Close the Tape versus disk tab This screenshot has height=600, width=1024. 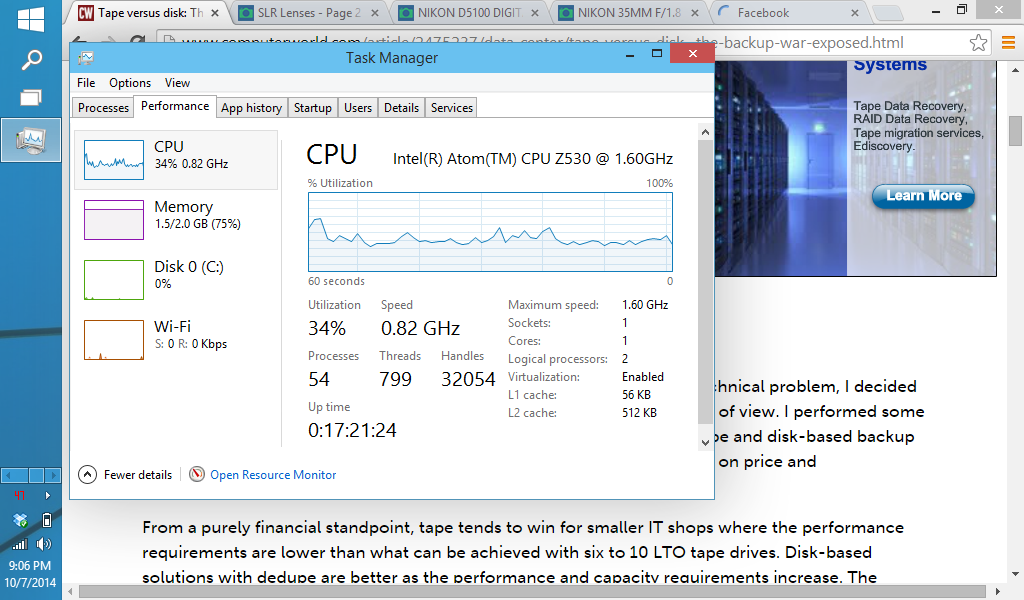(x=215, y=13)
